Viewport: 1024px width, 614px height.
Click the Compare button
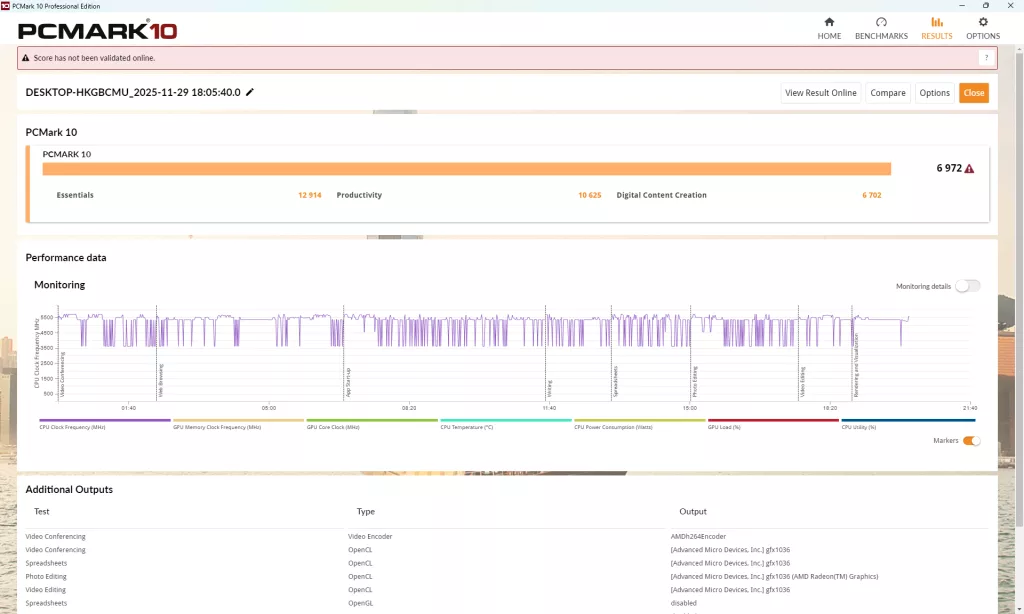pos(887,93)
